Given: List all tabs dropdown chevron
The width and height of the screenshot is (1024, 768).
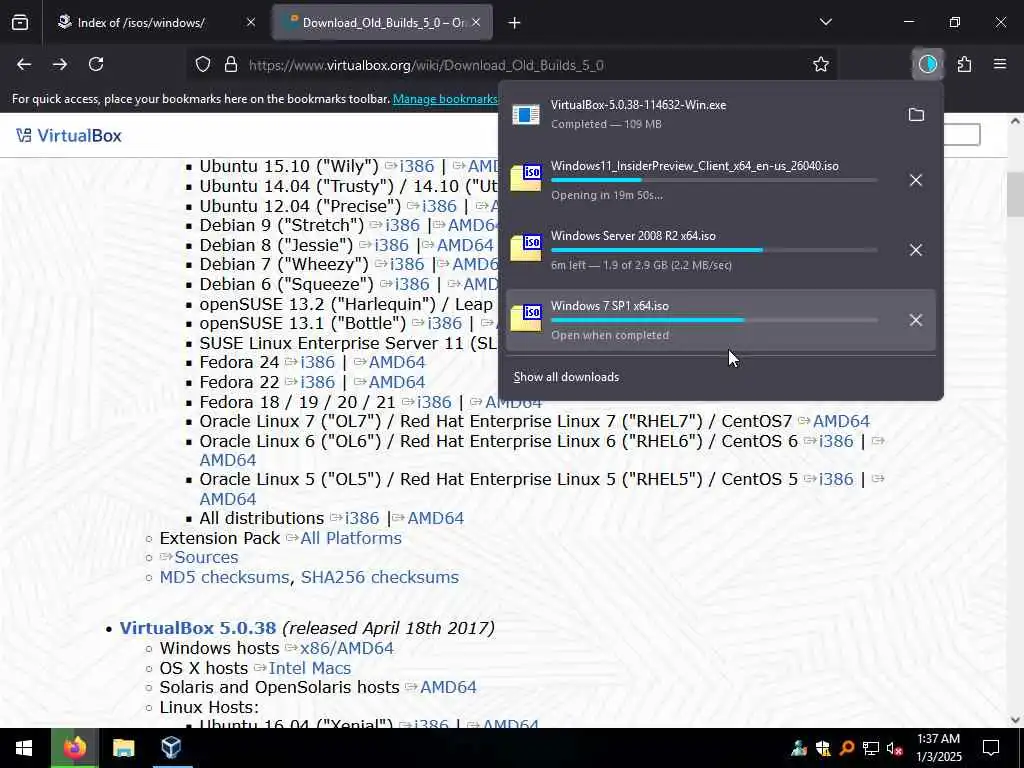Looking at the screenshot, I should tap(825, 22).
